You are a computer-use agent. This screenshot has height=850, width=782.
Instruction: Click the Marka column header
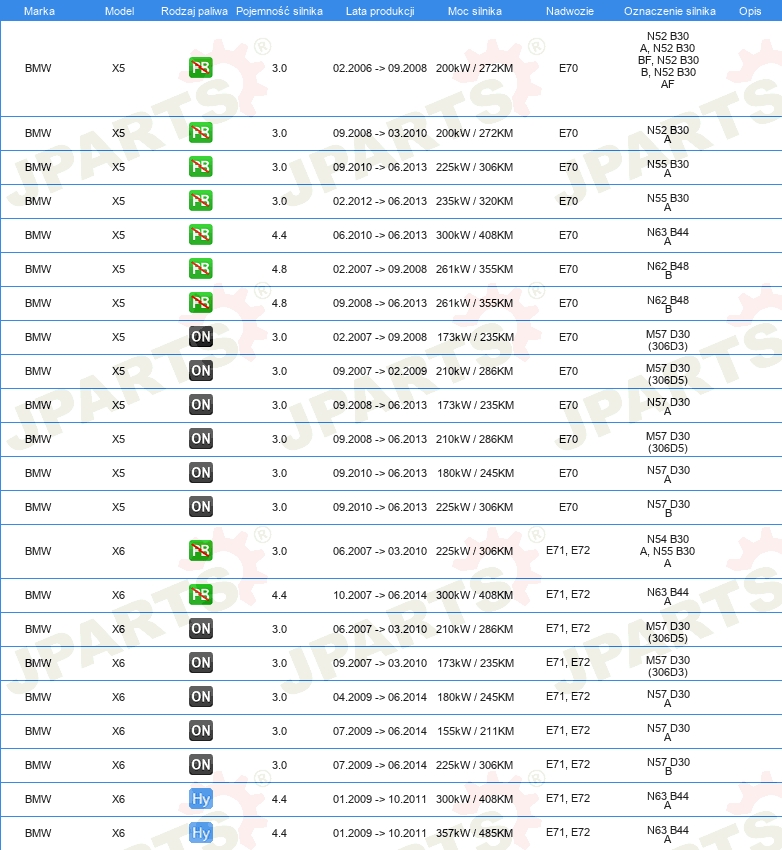coord(39,11)
